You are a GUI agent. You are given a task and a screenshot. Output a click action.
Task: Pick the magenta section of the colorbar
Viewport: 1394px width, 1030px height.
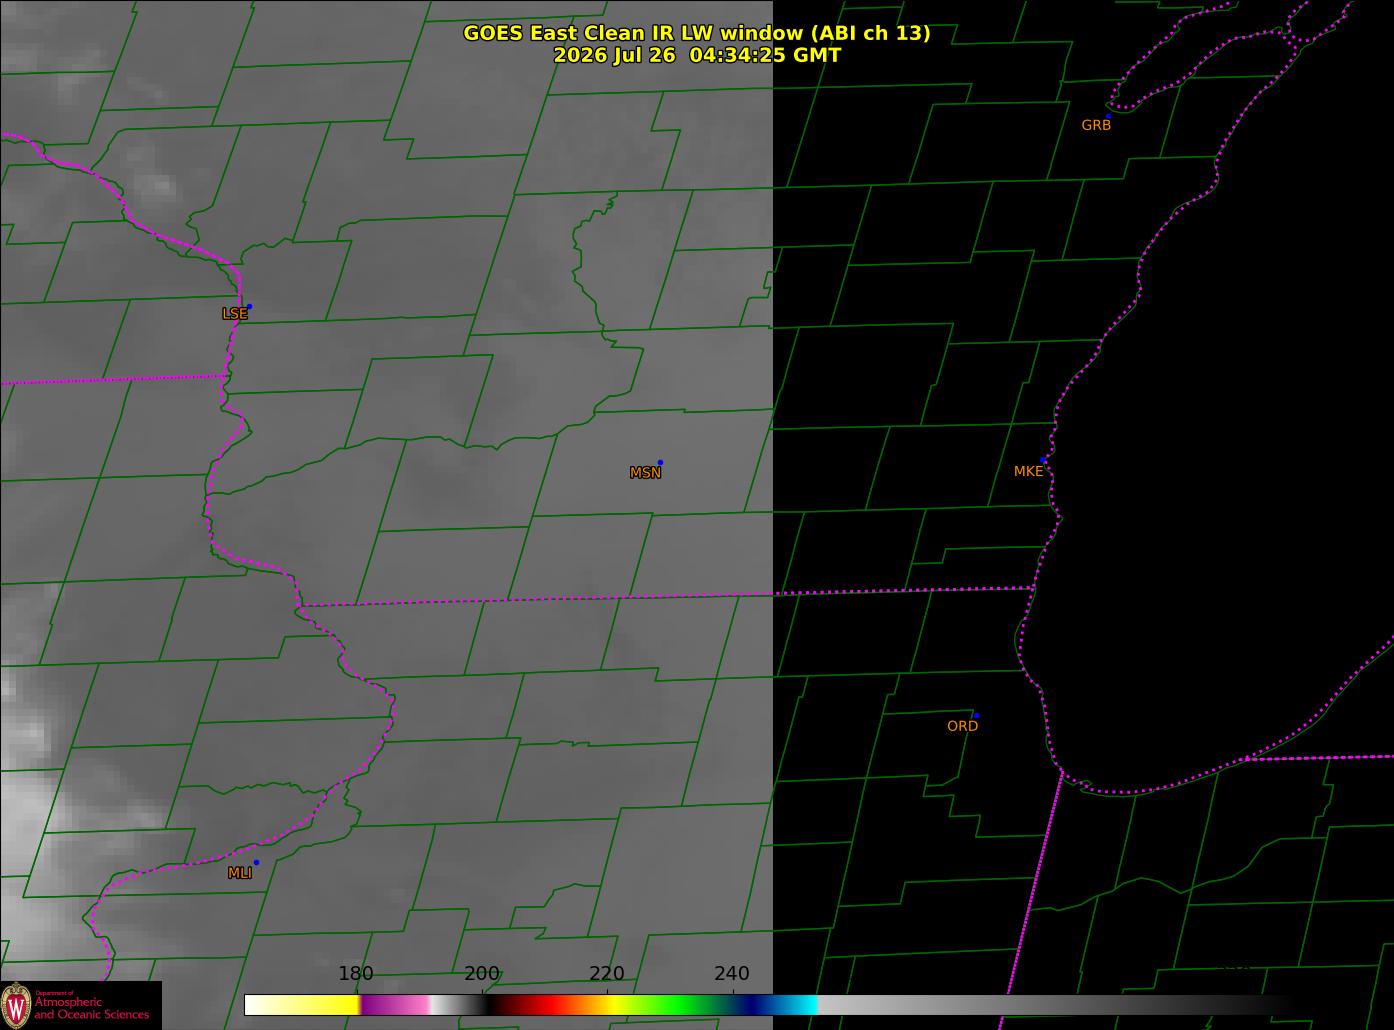pos(395,1004)
